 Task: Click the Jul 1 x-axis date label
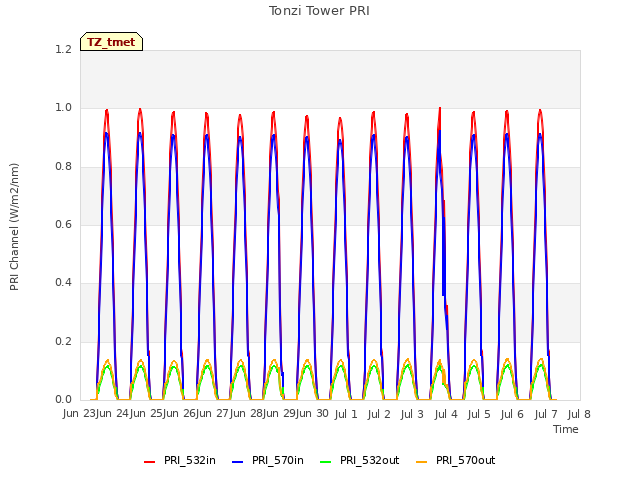(346, 414)
